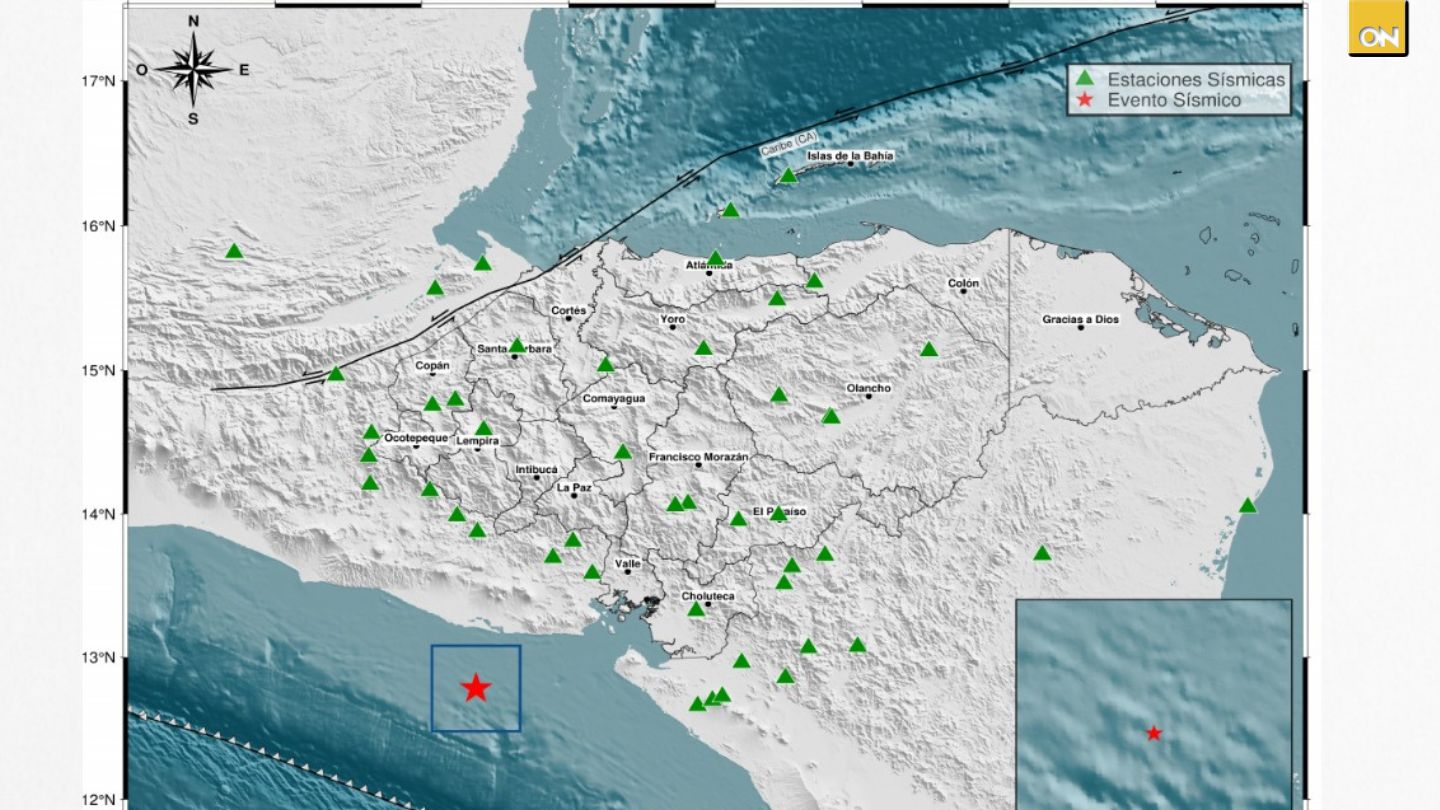Click the La Paz department label

pyautogui.click(x=575, y=488)
